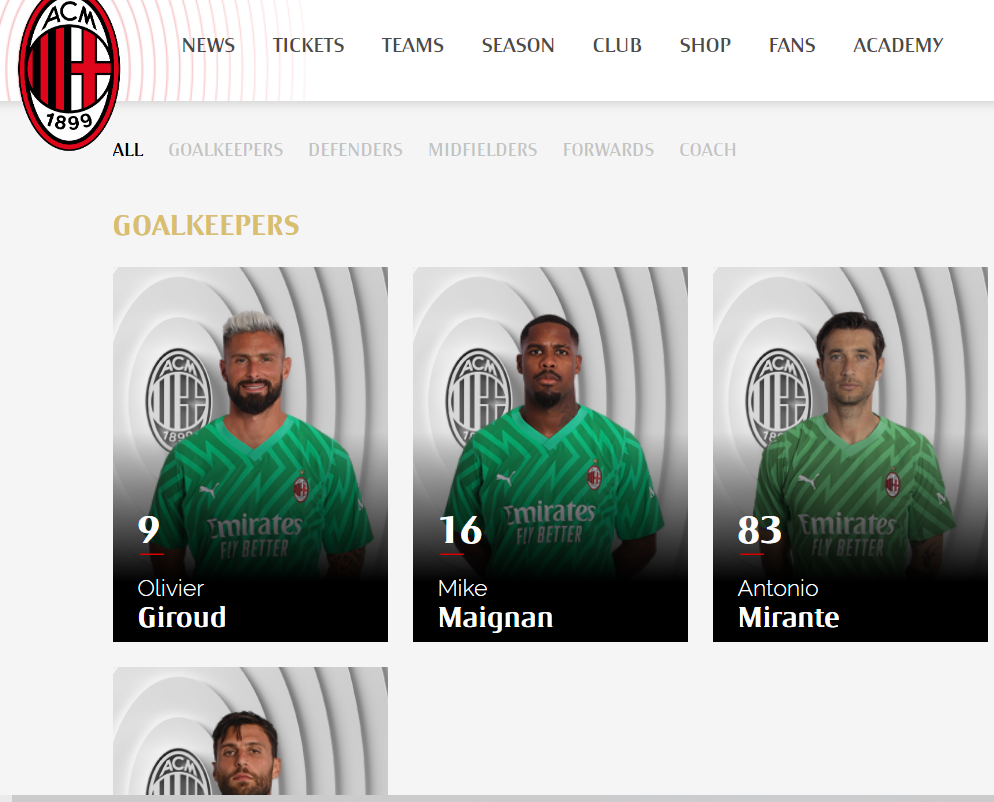Open the NEWS menu

(x=208, y=45)
